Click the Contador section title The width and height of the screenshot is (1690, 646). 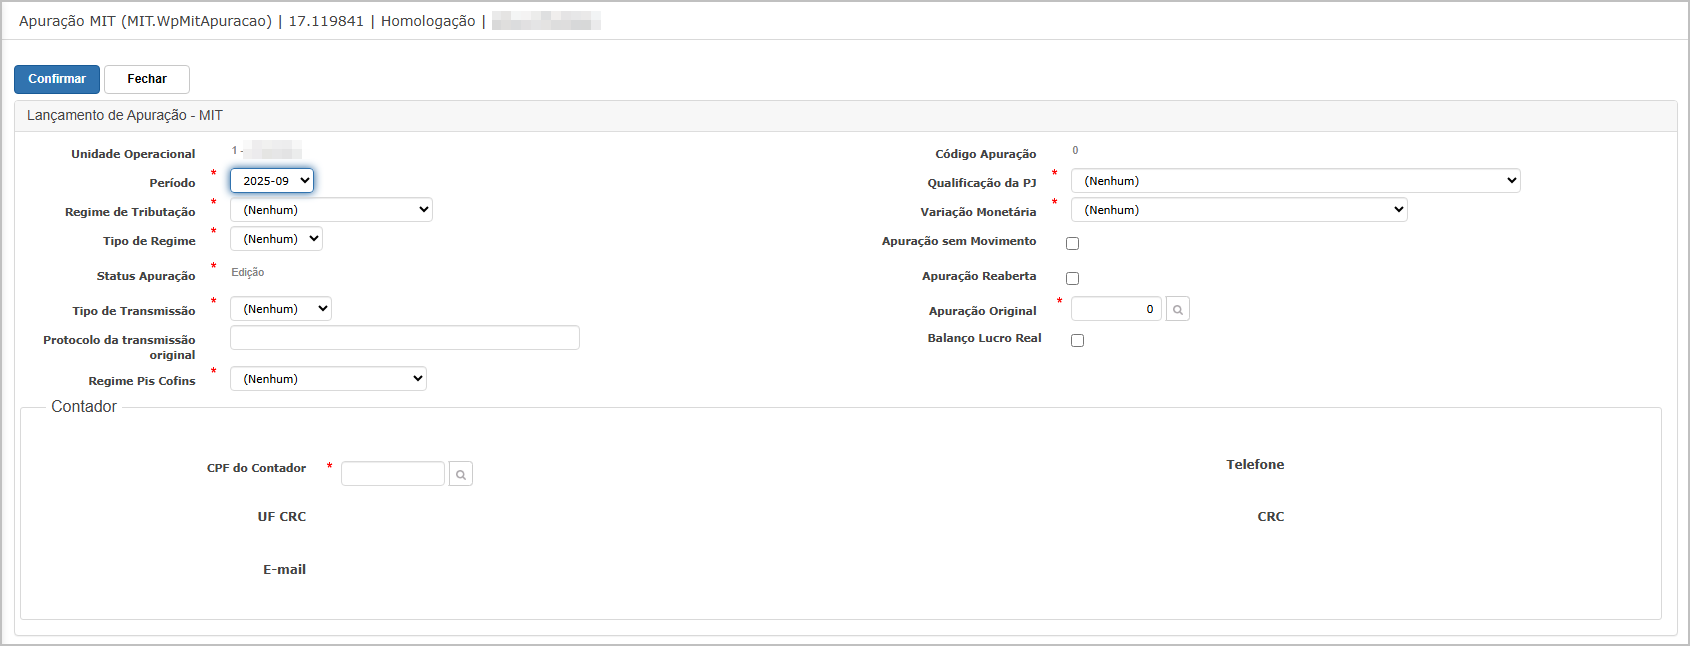click(84, 407)
